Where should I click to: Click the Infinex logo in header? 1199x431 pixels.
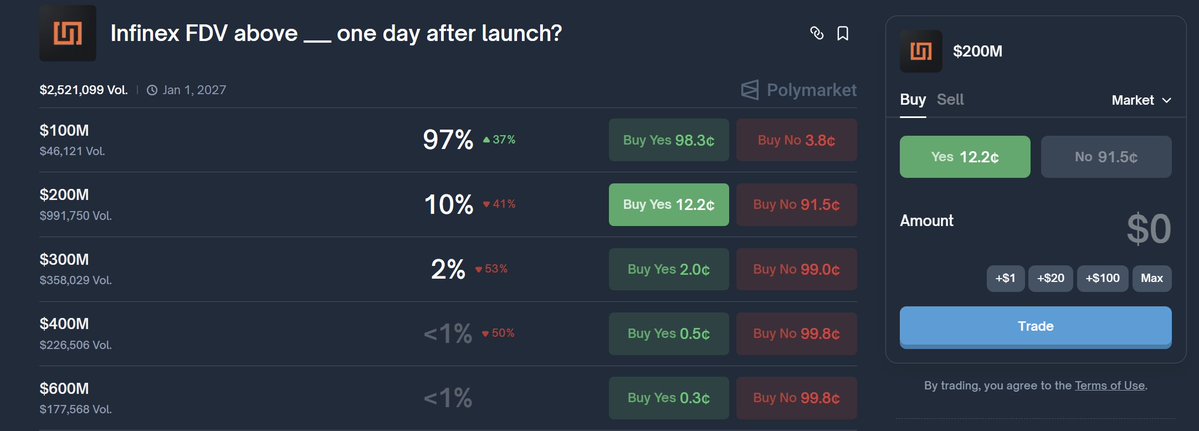(x=67, y=34)
